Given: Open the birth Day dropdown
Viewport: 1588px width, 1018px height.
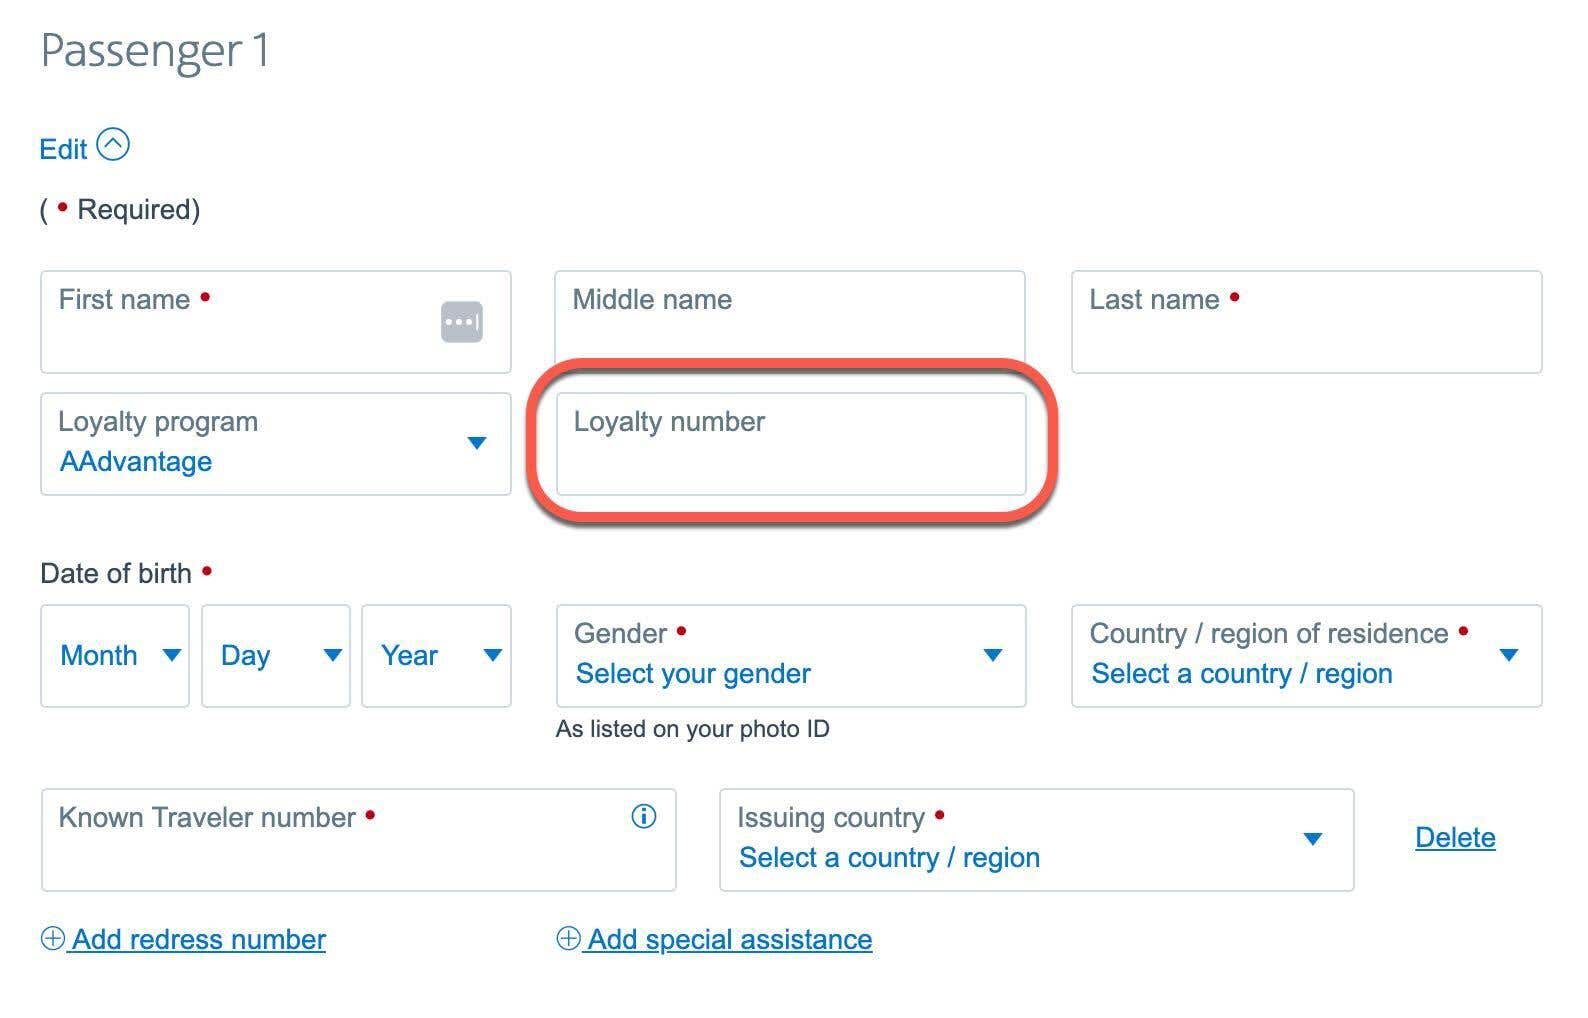Looking at the screenshot, I should pos(275,655).
